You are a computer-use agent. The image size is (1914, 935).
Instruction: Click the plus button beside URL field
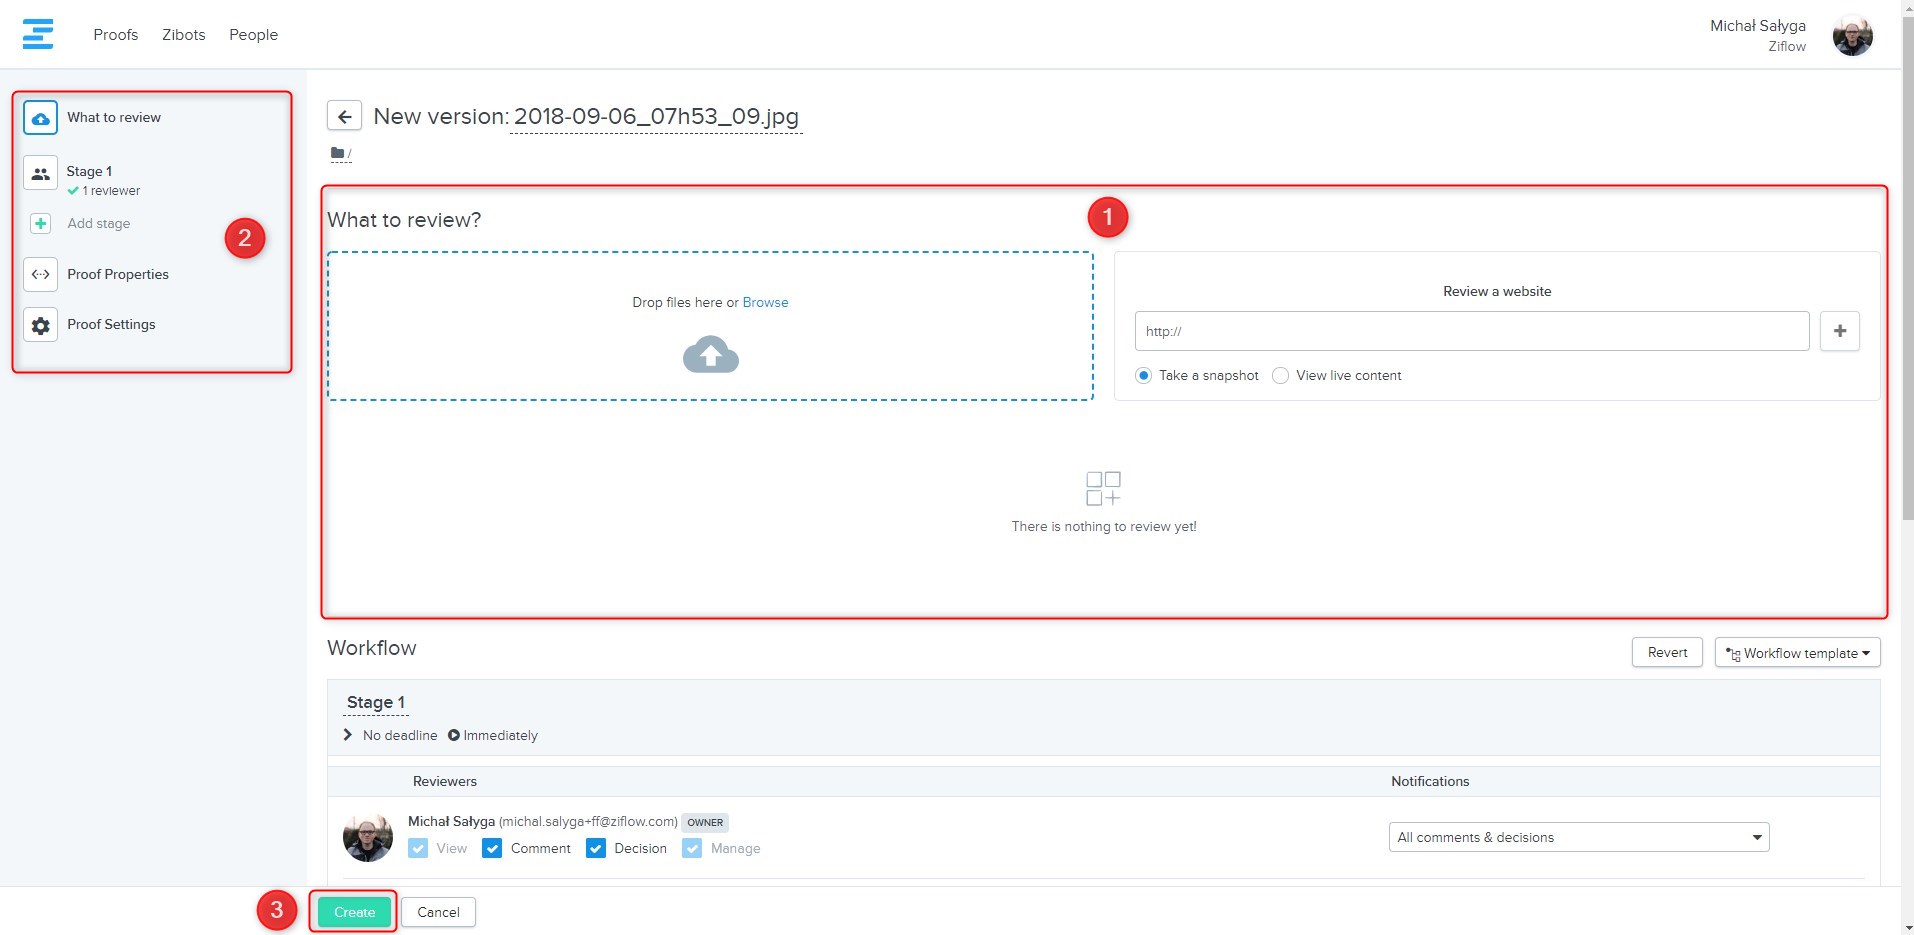click(1839, 331)
